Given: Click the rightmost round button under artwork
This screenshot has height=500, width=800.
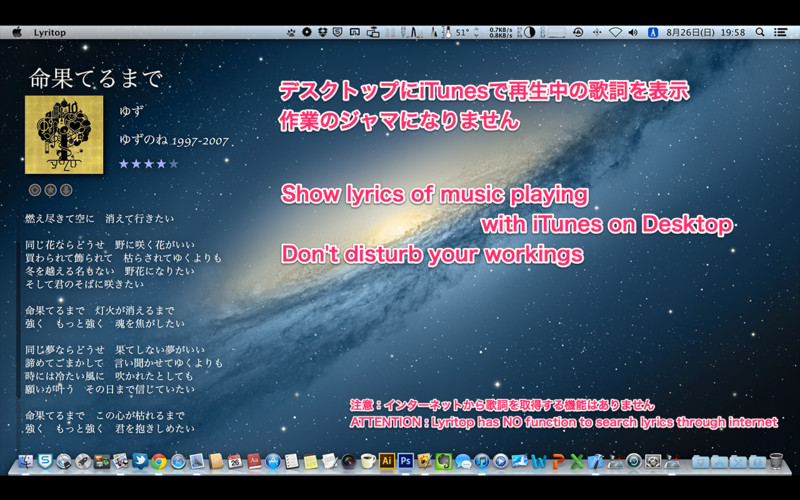Looking at the screenshot, I should click(x=66, y=190).
